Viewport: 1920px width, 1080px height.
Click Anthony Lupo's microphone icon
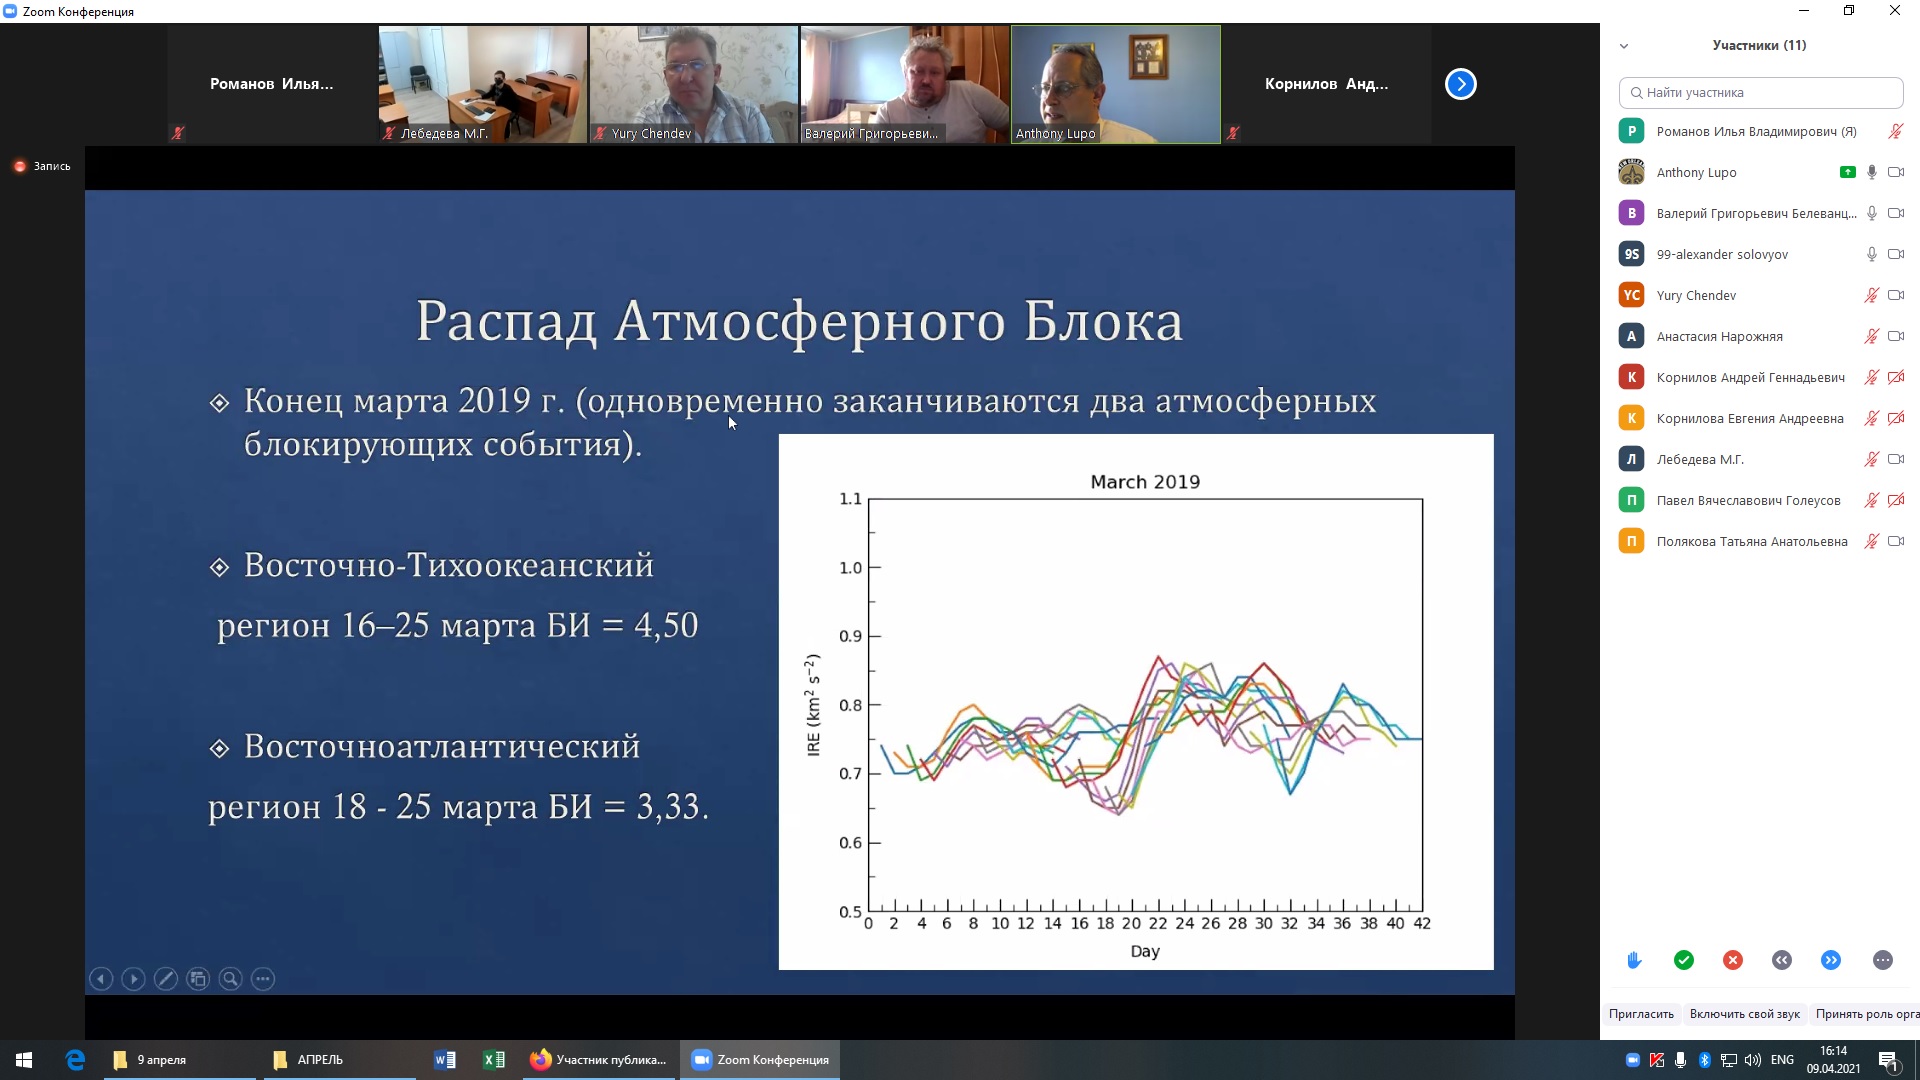(x=1872, y=172)
